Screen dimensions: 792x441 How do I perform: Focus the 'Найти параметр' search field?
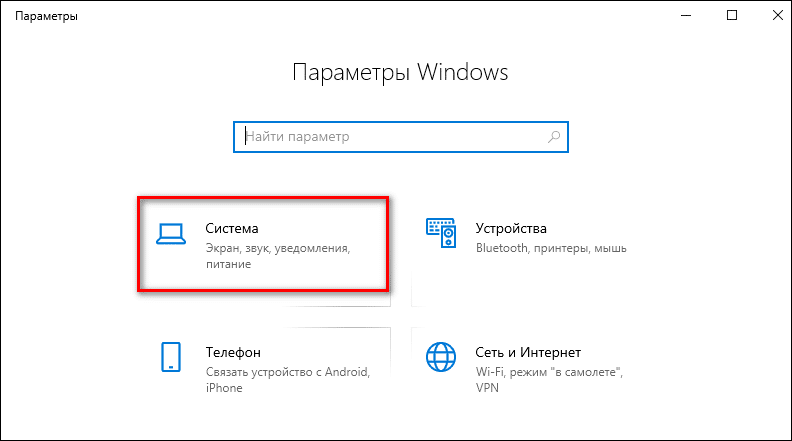[x=401, y=137]
